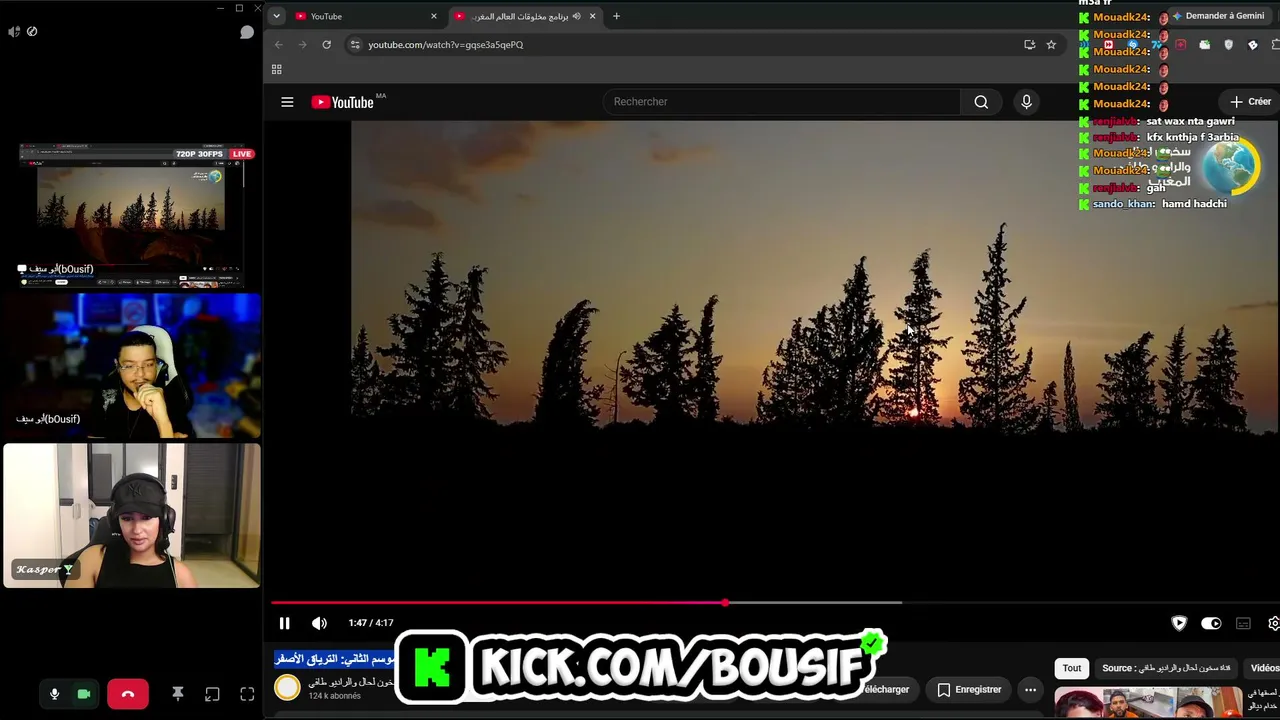
Task: Open the YouTube hamburger guide menu
Action: (287, 102)
